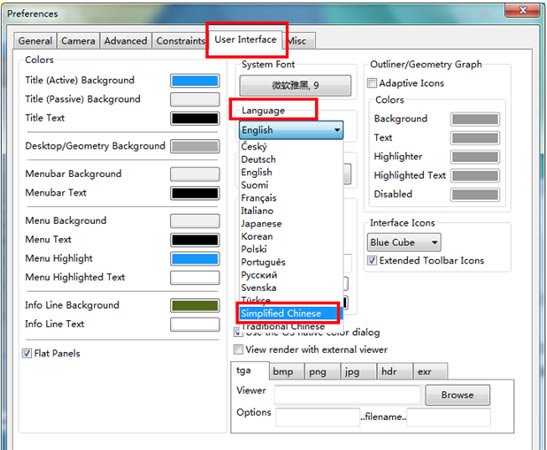The height and width of the screenshot is (450, 547).
Task: Click the Outliner Background color swatch
Action: pos(475,119)
